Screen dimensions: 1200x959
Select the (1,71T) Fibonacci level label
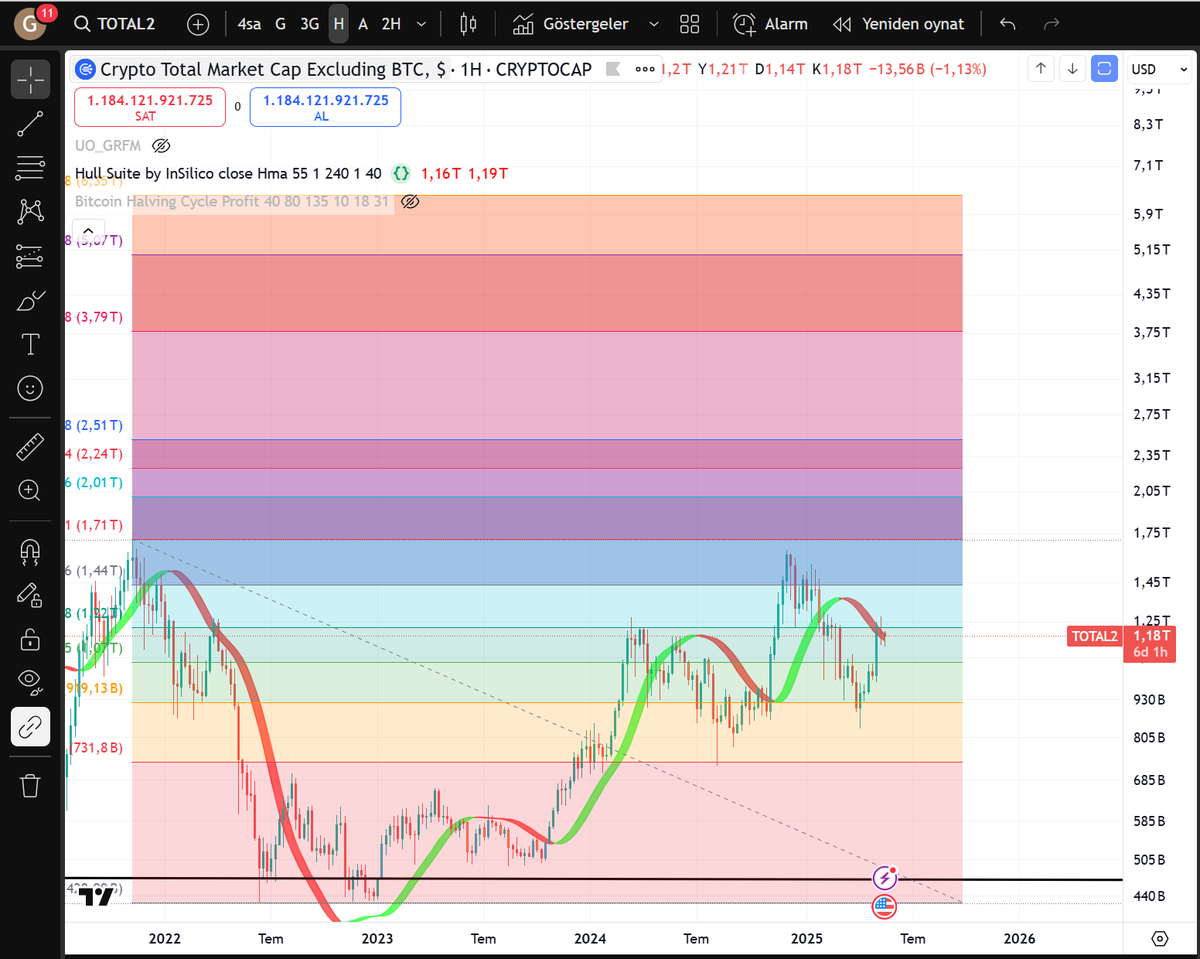[95, 525]
